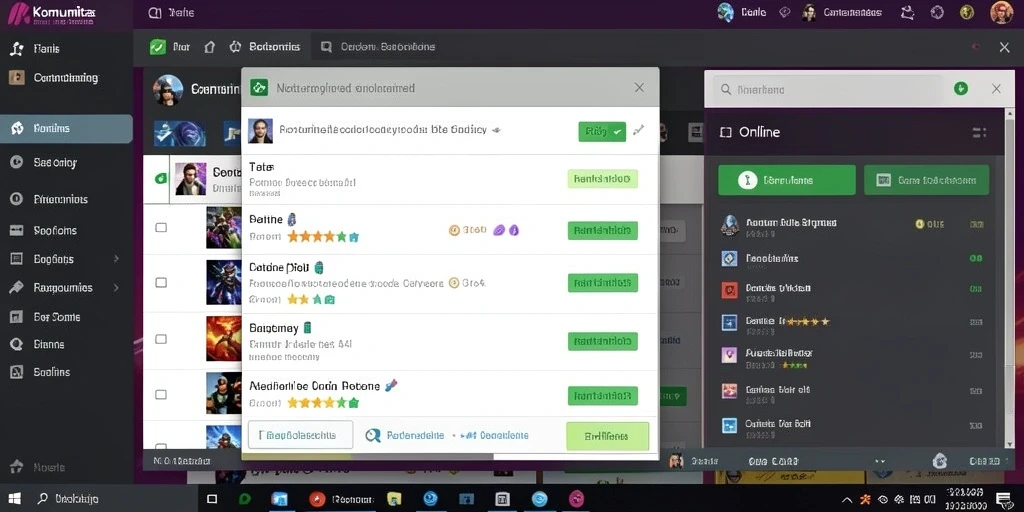1024x512 pixels.
Task: Click the pencil edit icon in the dialog header row
Action: point(639,131)
